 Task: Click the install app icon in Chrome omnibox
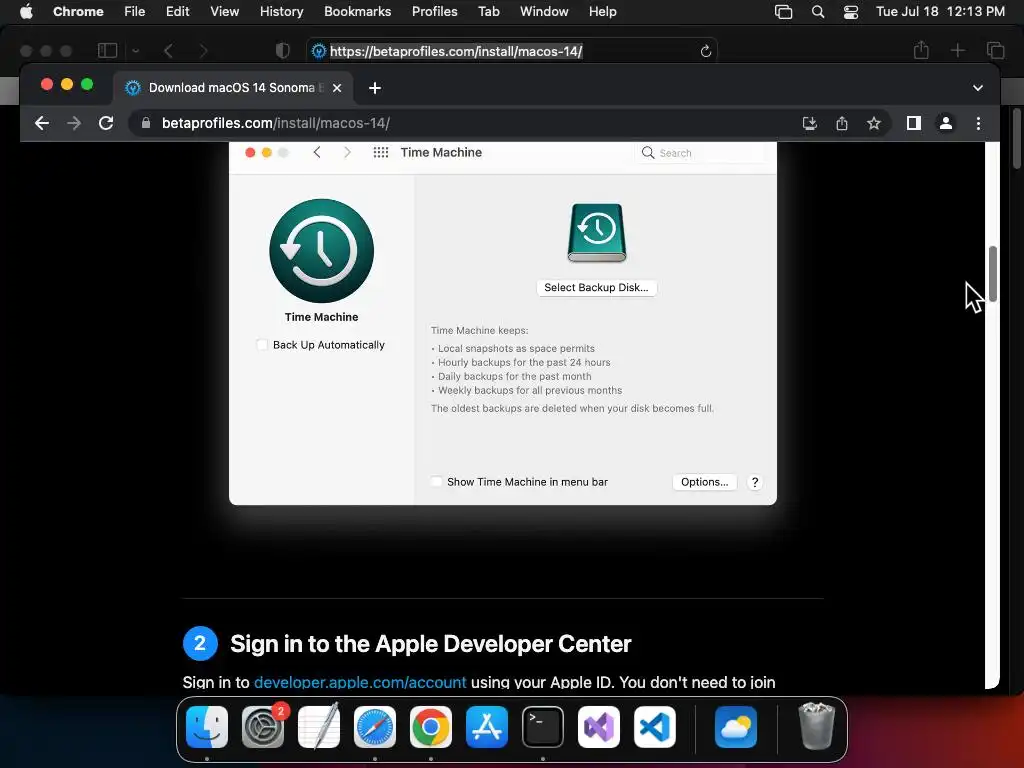tap(810, 123)
